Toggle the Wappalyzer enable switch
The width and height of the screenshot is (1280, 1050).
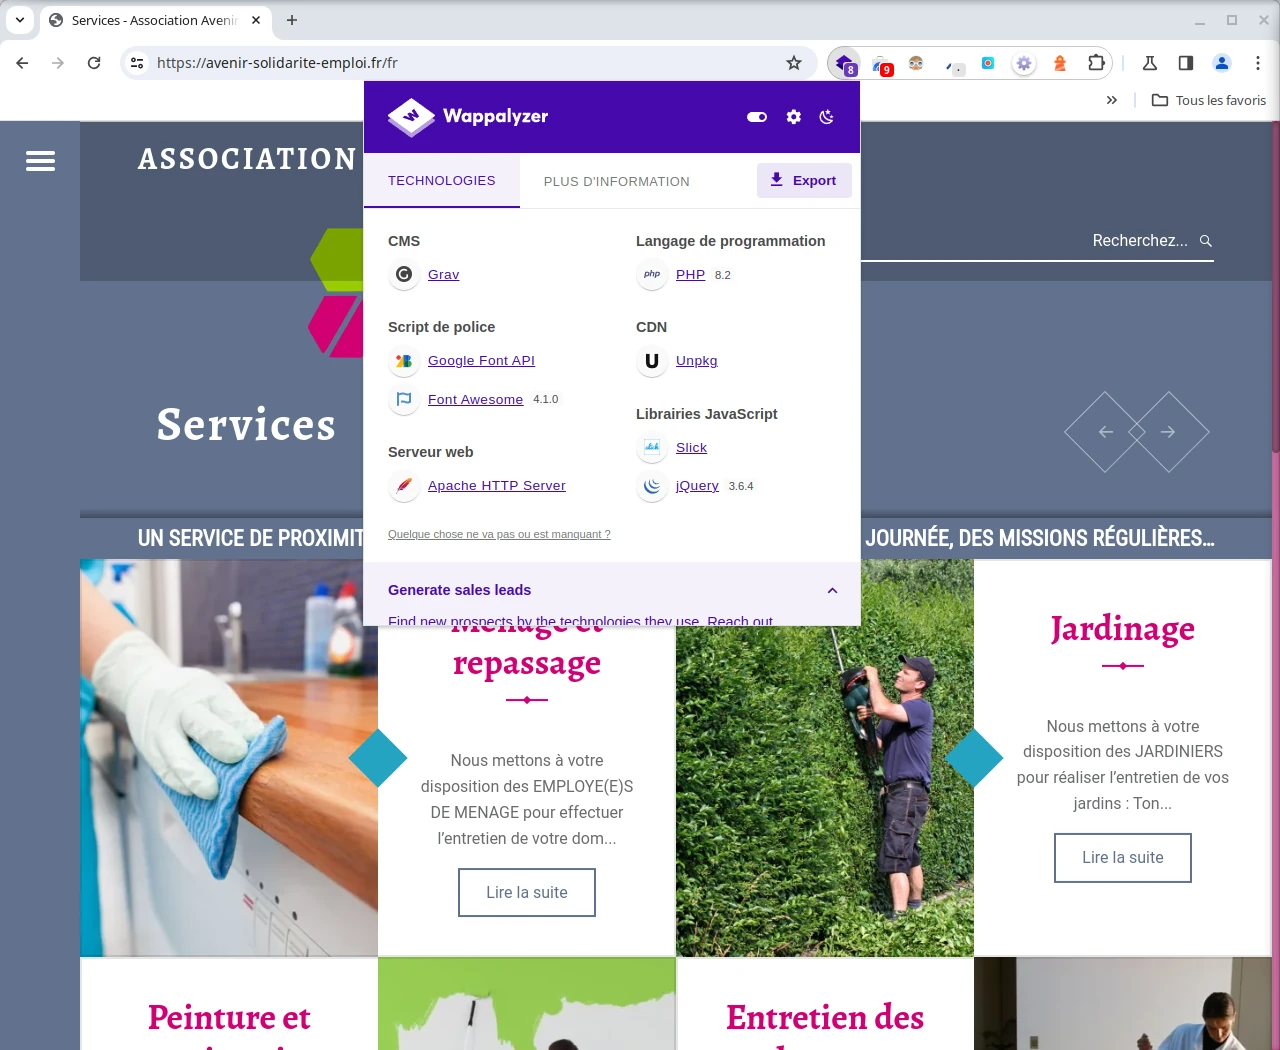(x=757, y=117)
